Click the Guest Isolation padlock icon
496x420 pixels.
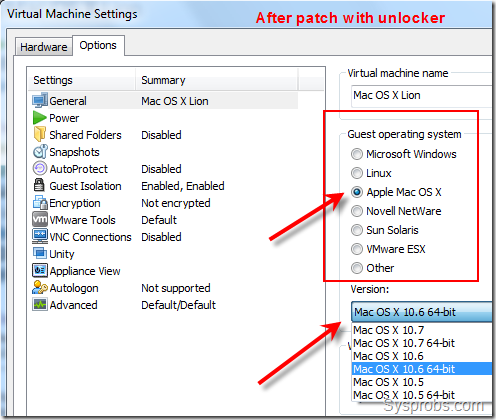(39, 185)
